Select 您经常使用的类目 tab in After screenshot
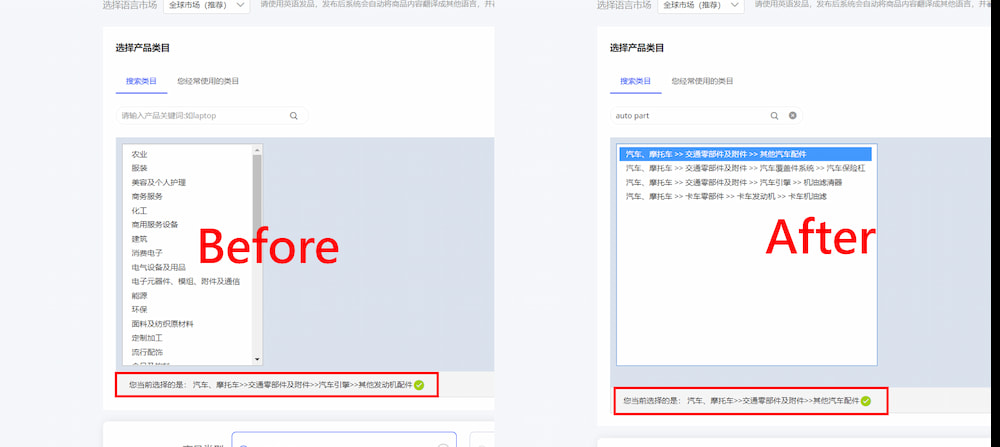This screenshot has width=1000, height=447. point(702,82)
